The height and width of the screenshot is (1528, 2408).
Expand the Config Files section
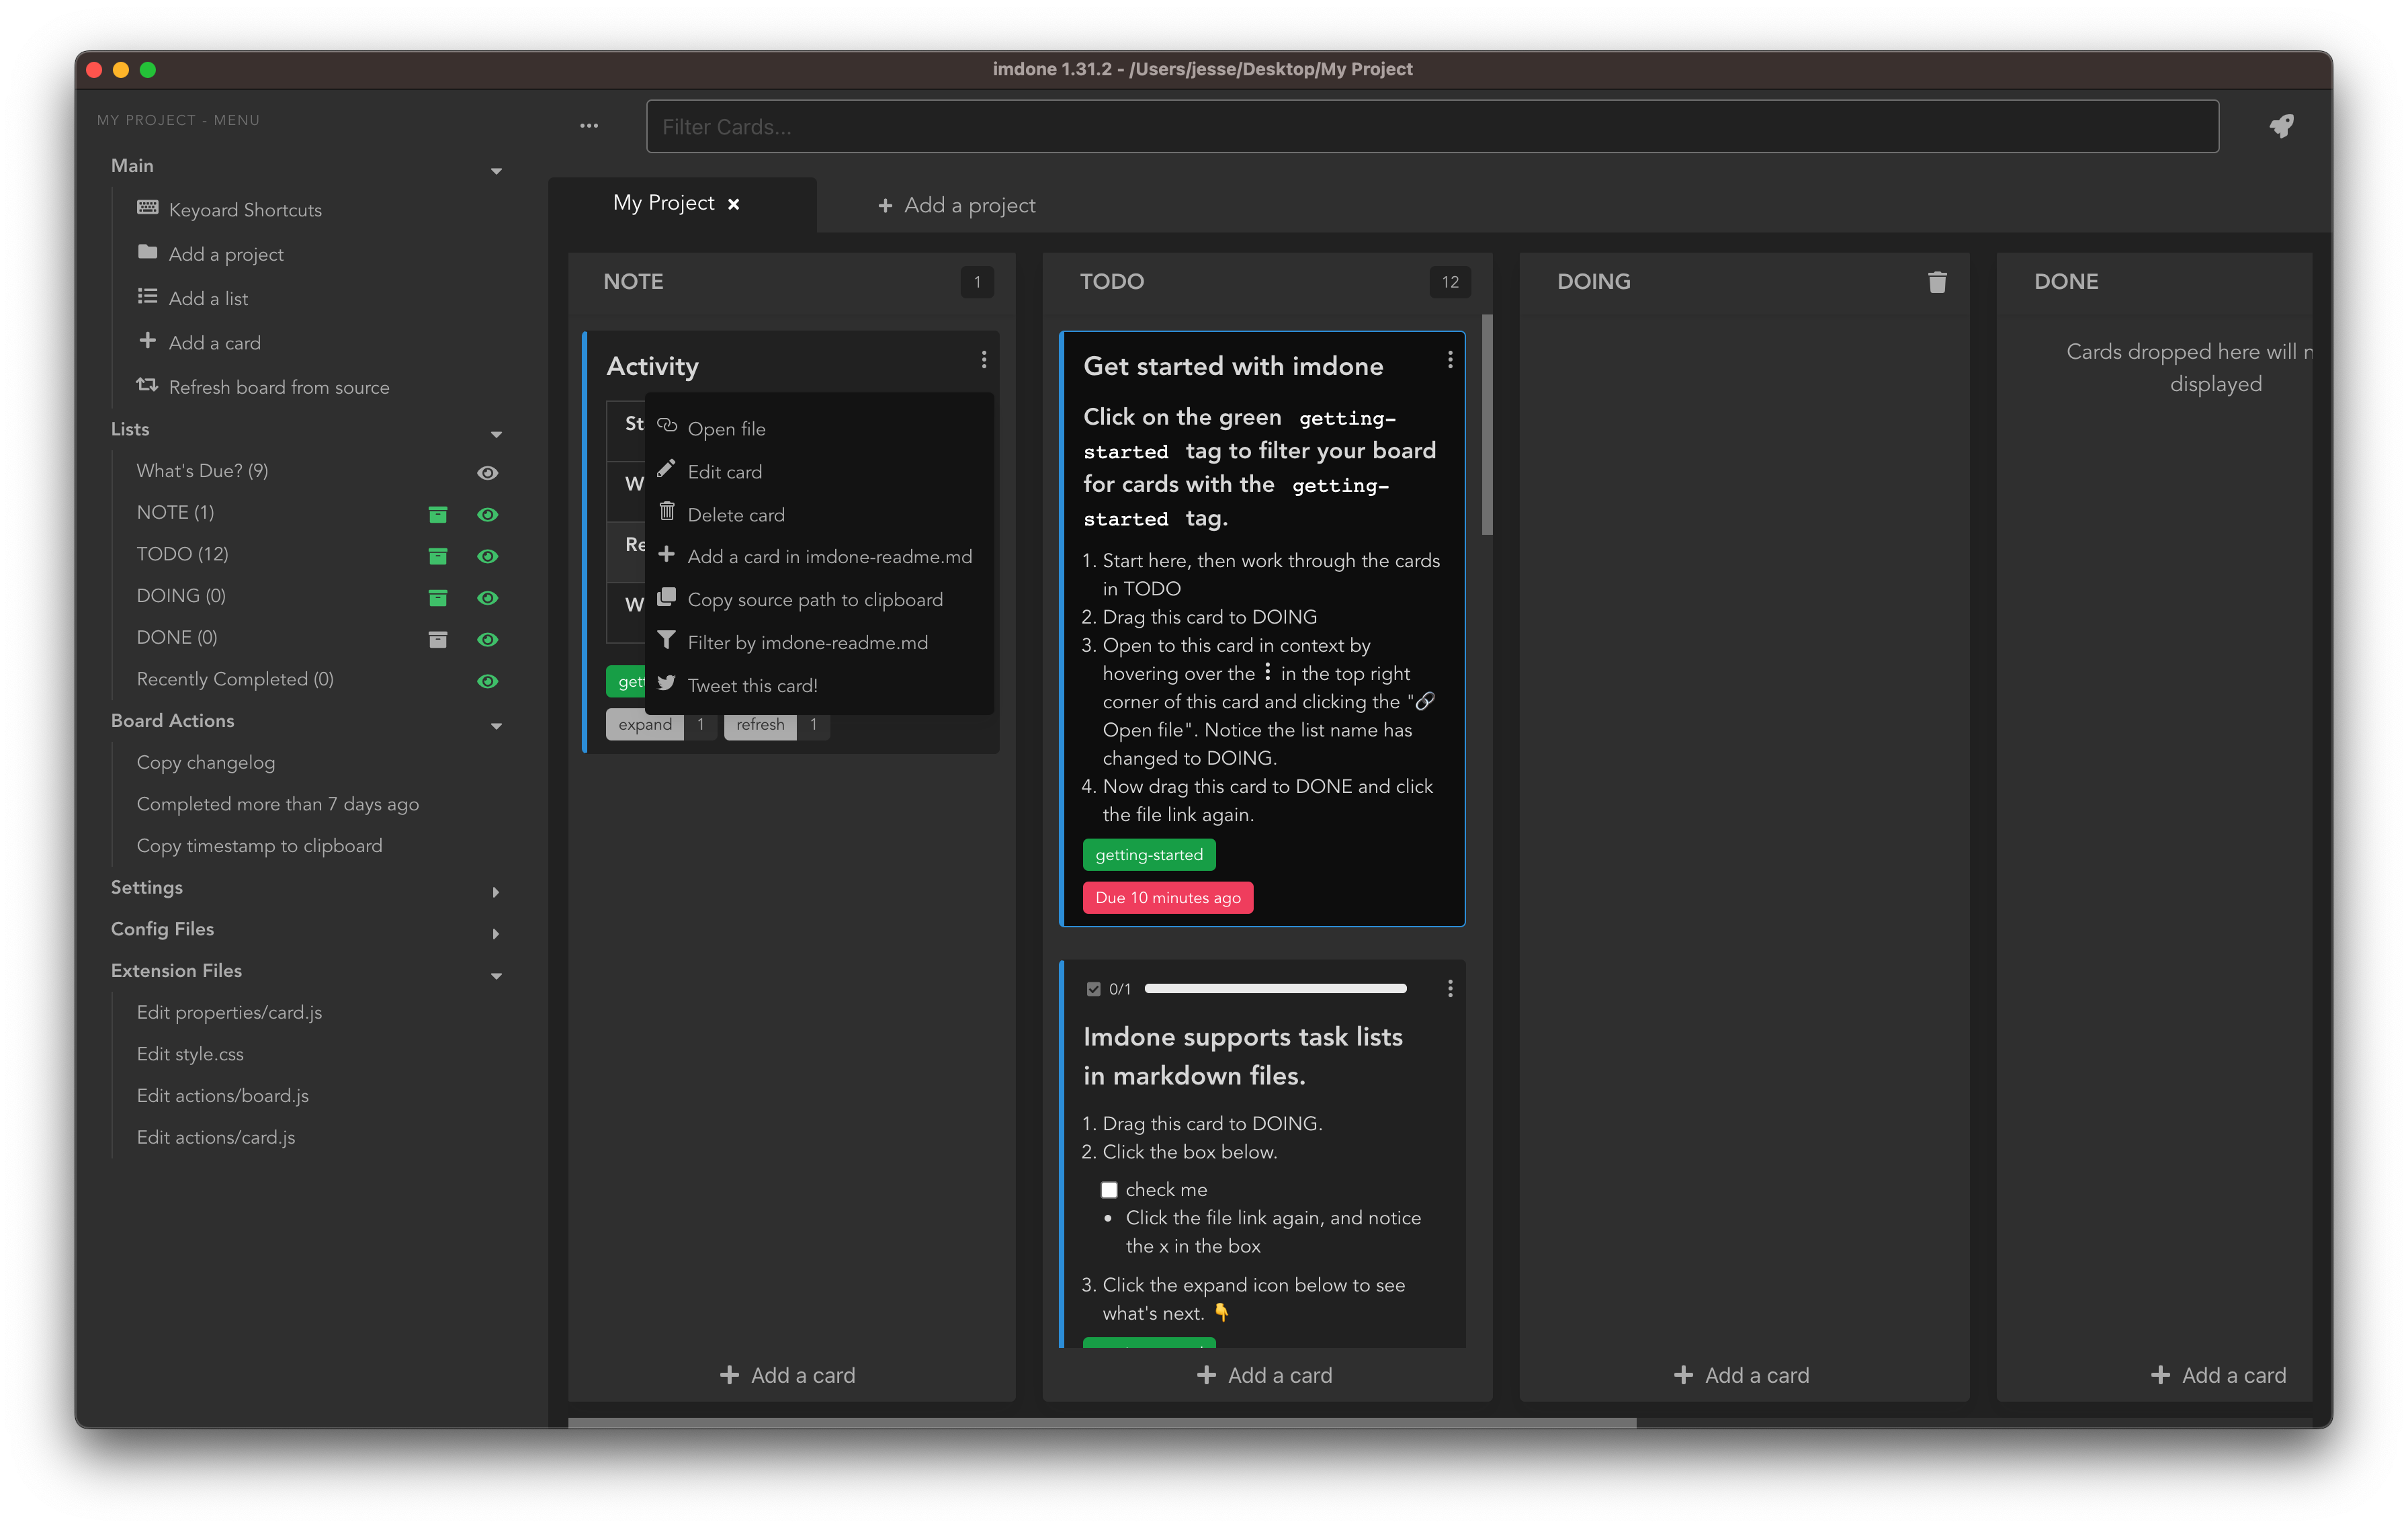495,934
